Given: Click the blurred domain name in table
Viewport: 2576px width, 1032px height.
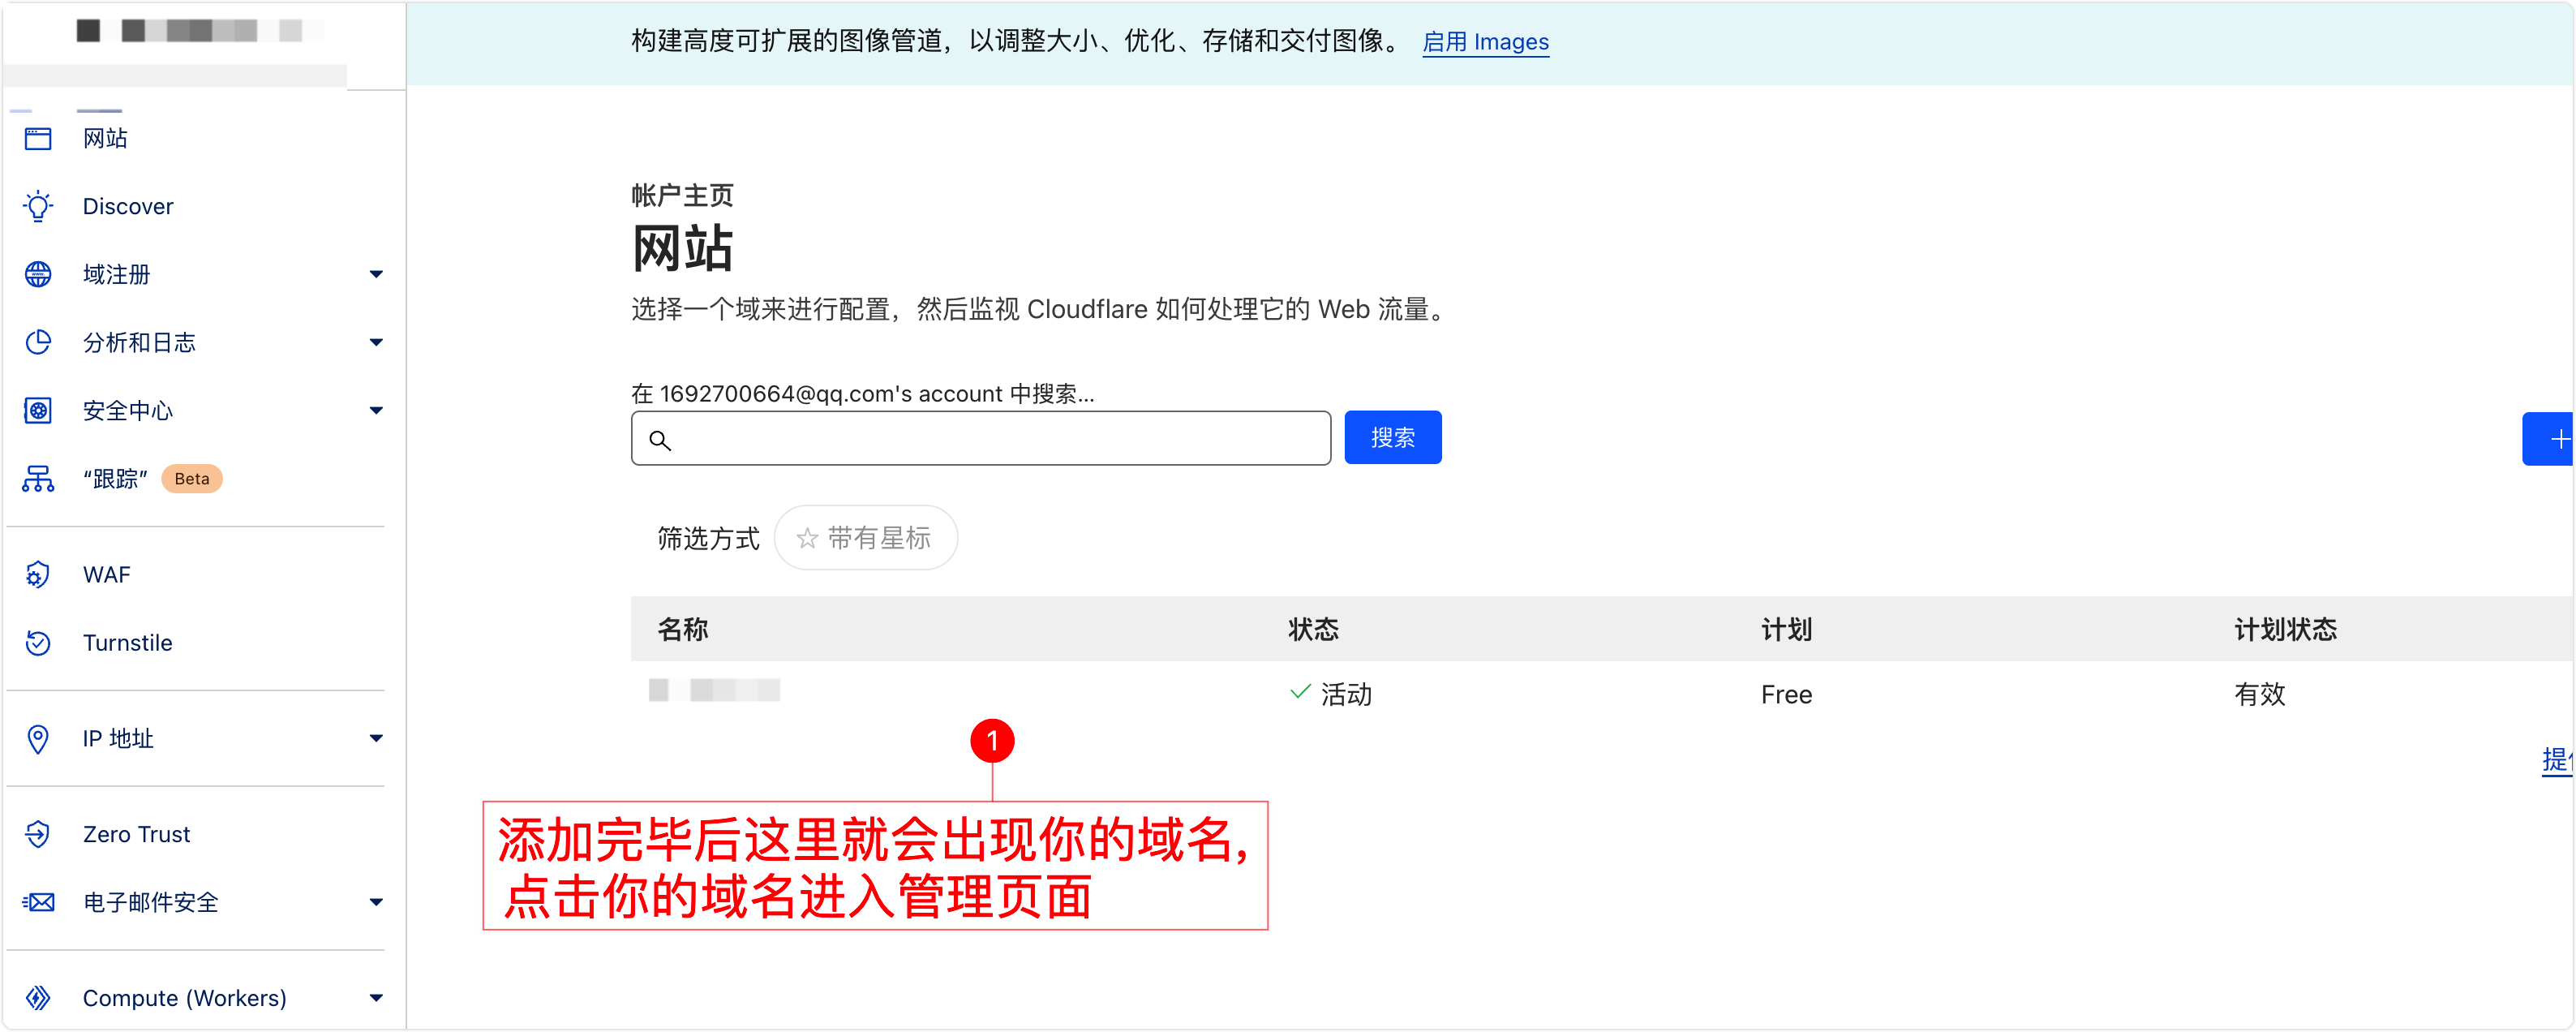Looking at the screenshot, I should point(714,690).
